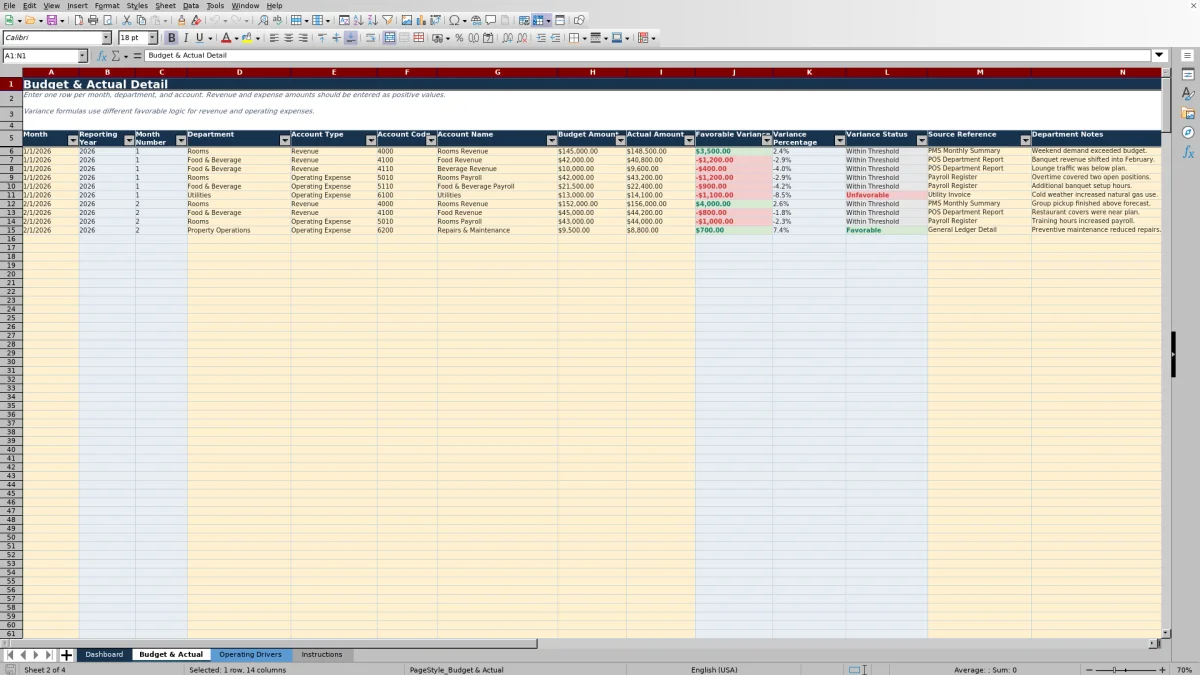
Task: Click the Insert Special Character omega icon
Action: (454, 20)
